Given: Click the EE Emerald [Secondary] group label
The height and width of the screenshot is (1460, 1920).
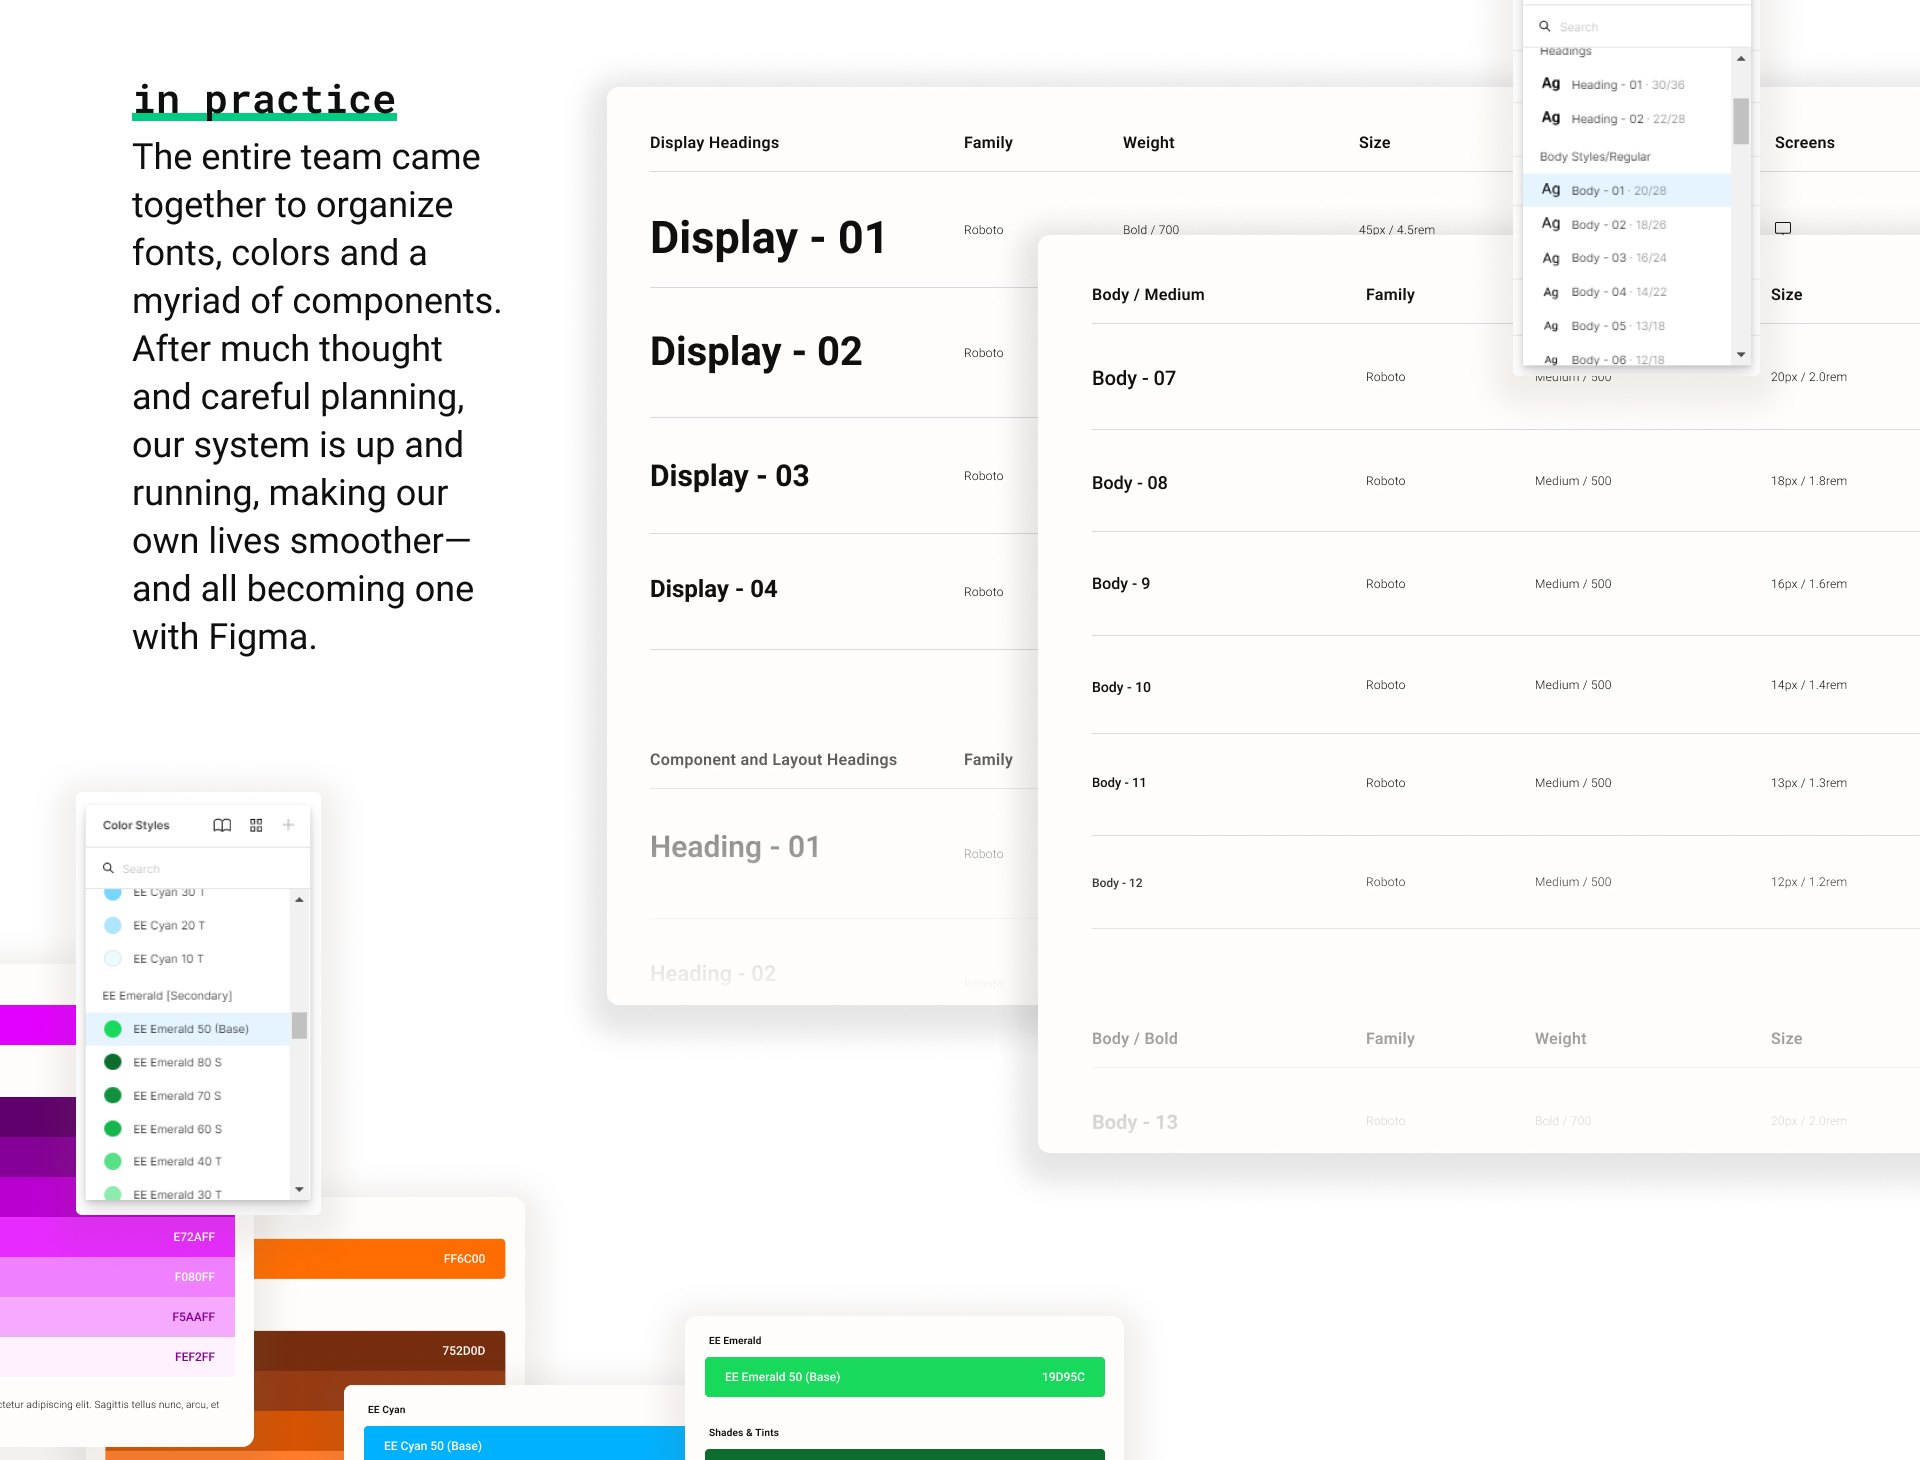Looking at the screenshot, I should pos(167,995).
